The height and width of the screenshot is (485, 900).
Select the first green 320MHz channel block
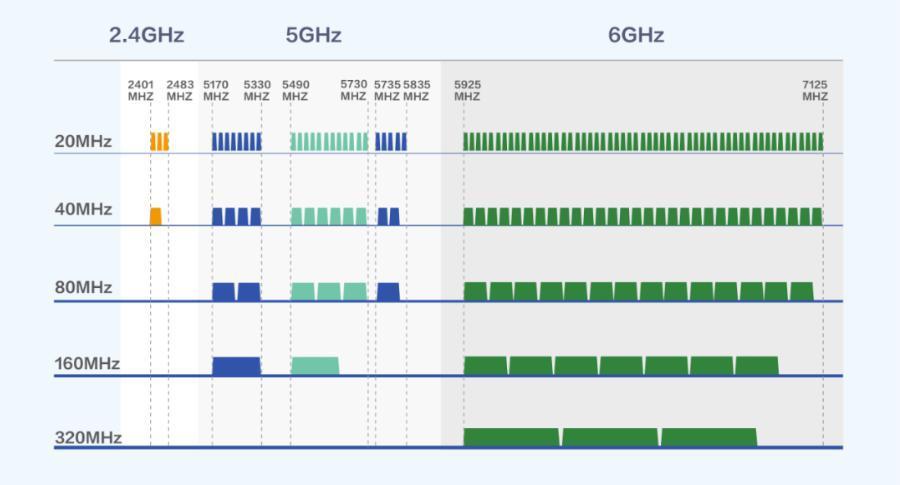coord(511,438)
